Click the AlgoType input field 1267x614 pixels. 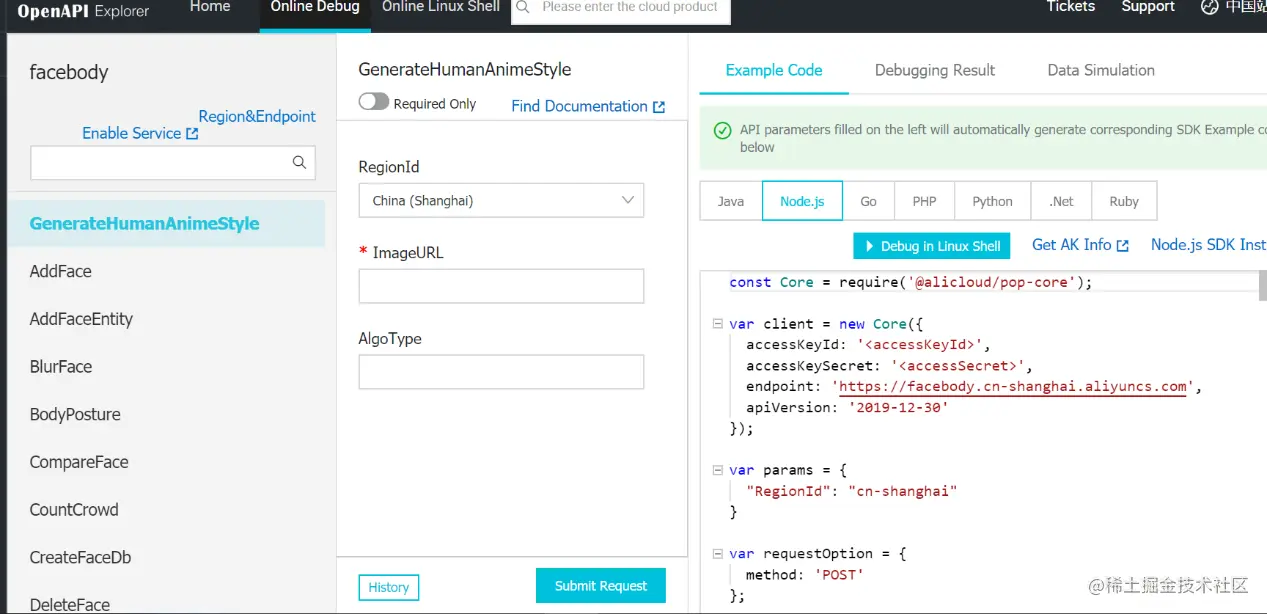tap(501, 372)
